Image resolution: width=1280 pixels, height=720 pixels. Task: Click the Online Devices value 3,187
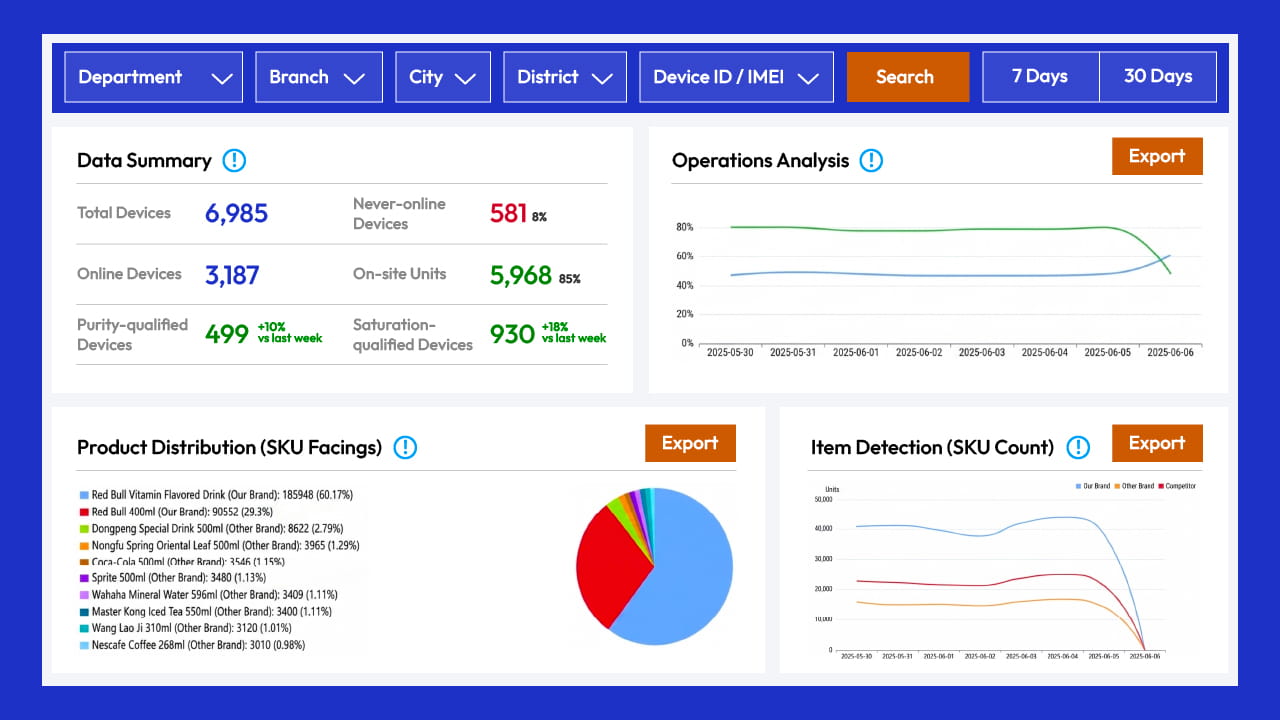(232, 275)
